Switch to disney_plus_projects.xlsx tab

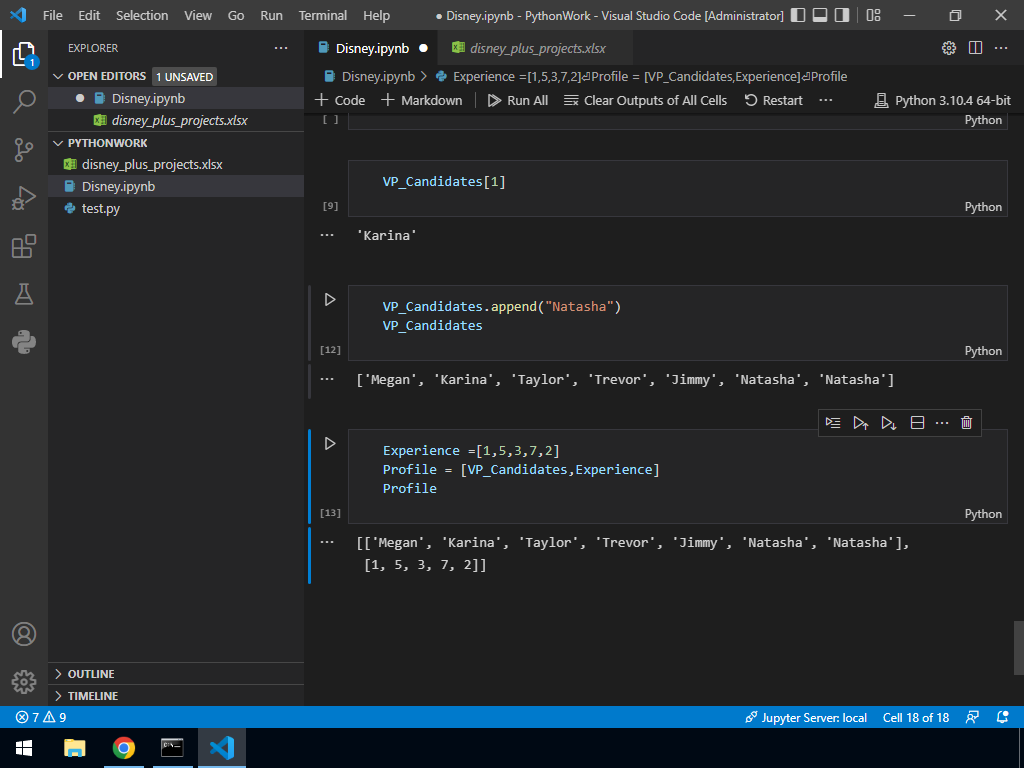(x=536, y=48)
